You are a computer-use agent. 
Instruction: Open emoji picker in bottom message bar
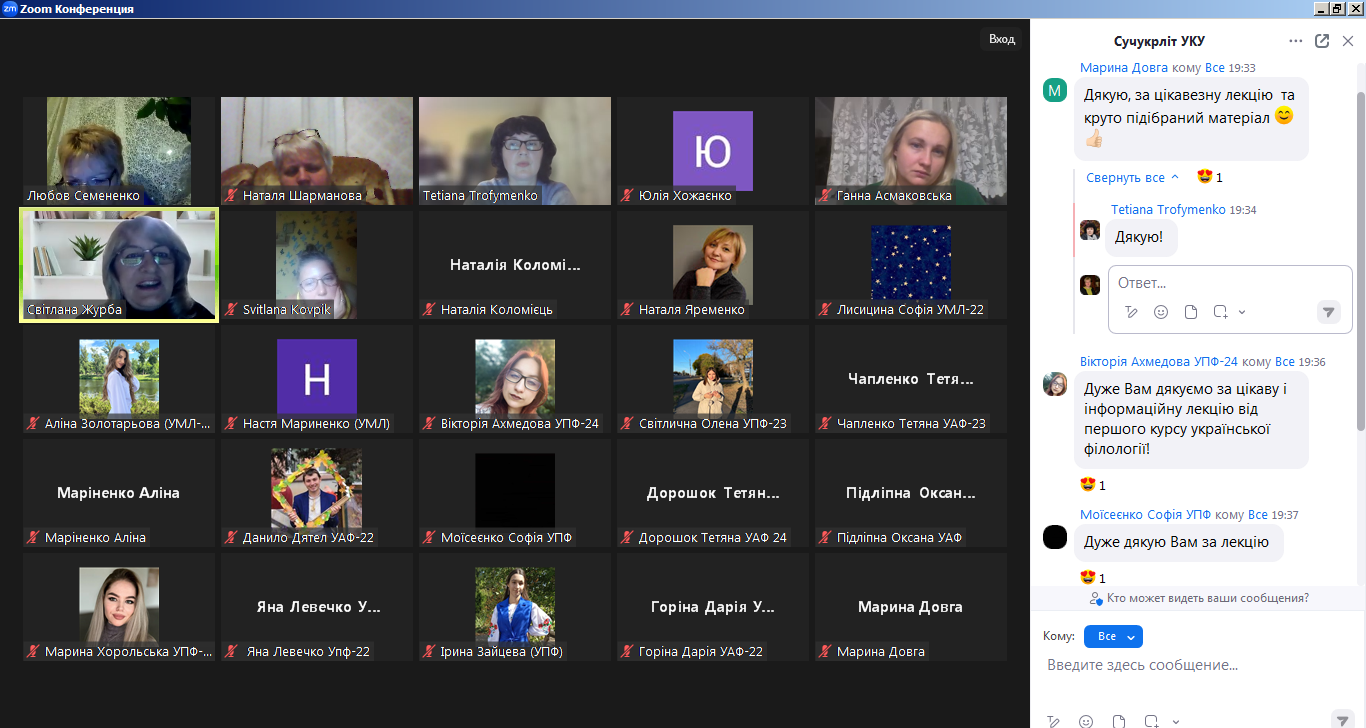(x=1087, y=721)
